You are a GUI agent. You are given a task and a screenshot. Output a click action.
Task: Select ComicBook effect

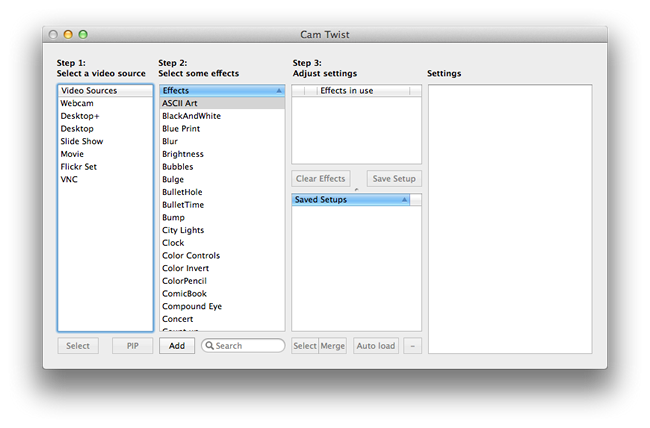[x=222, y=294]
